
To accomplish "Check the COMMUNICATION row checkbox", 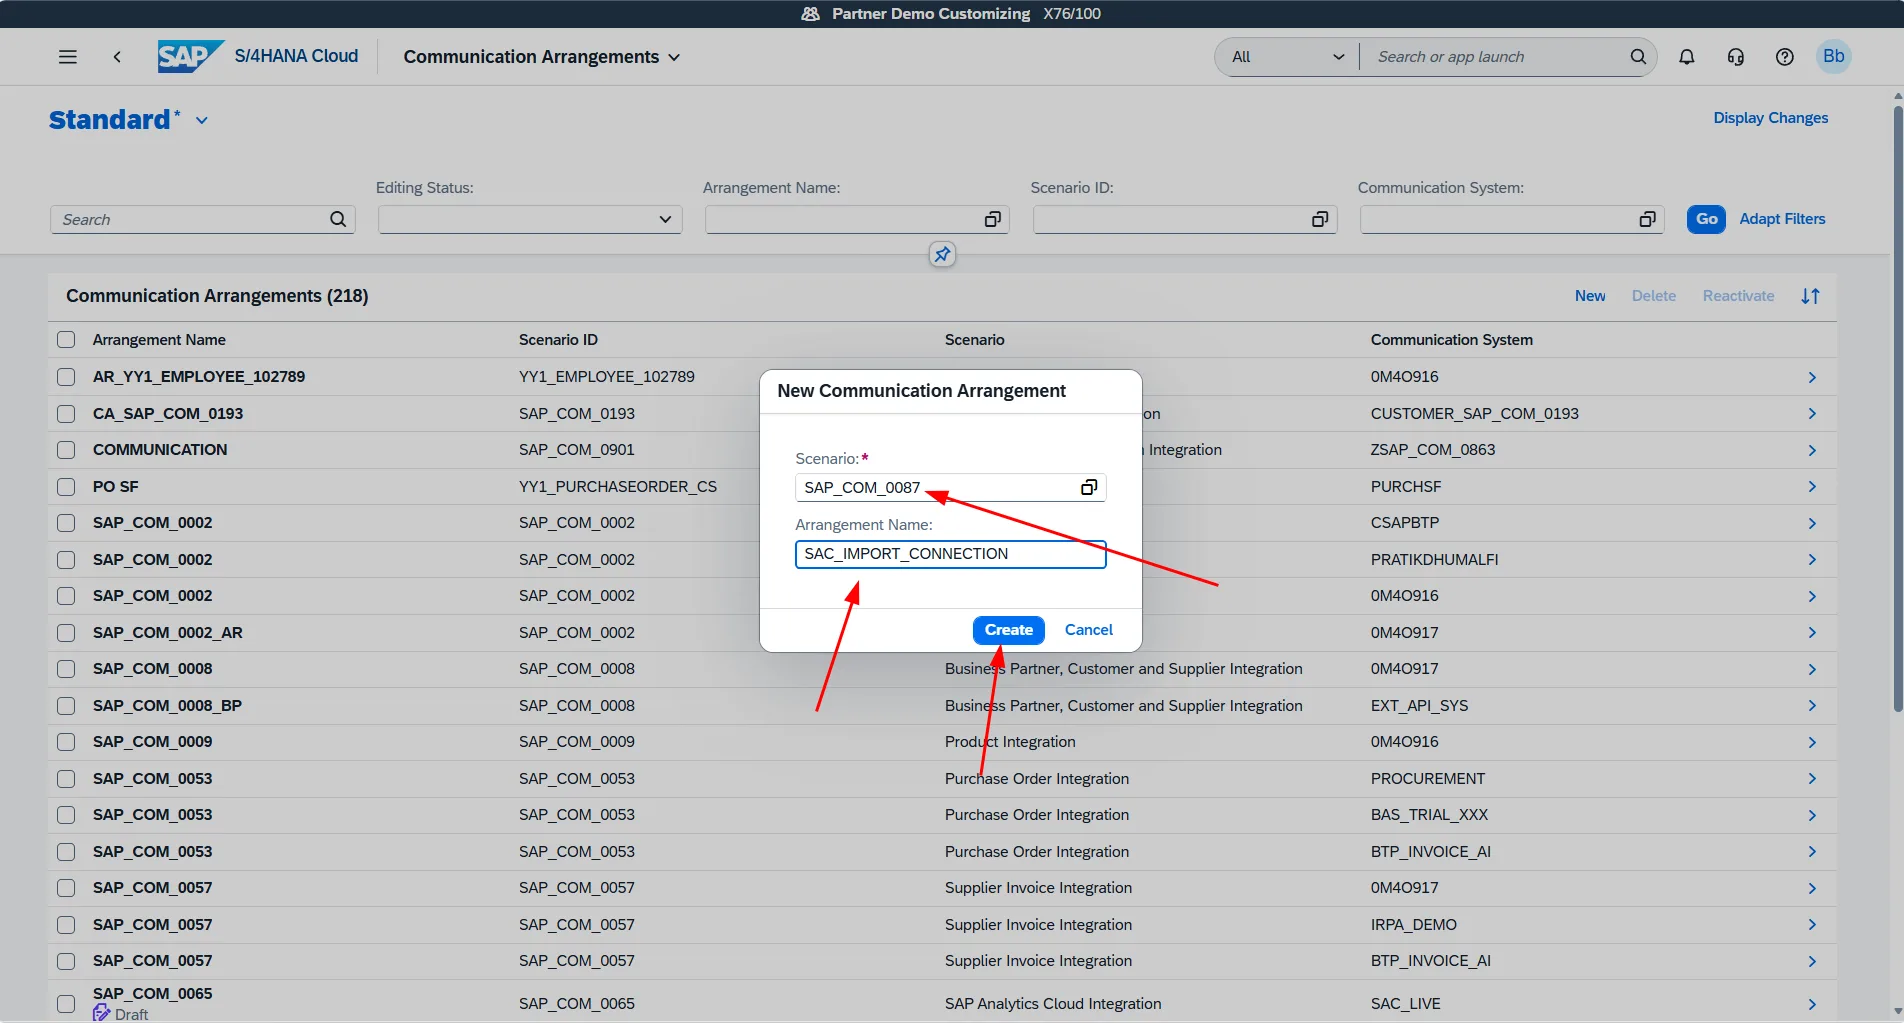I will tap(66, 450).
